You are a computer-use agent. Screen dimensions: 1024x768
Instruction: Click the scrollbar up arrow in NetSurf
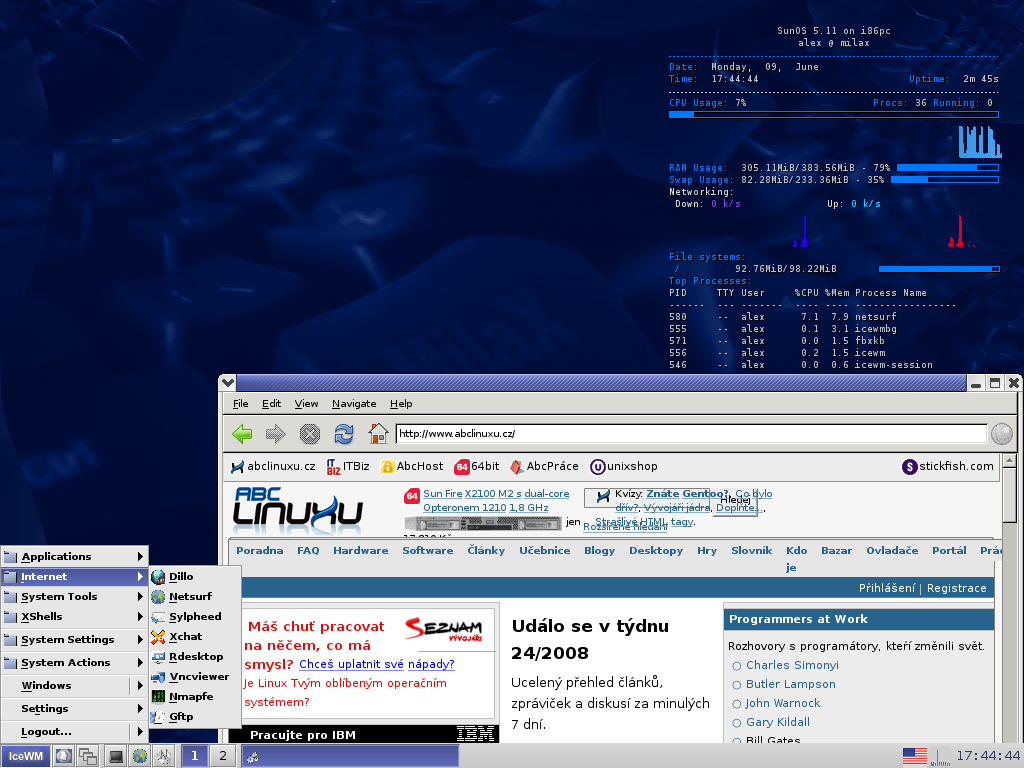tap(1009, 460)
